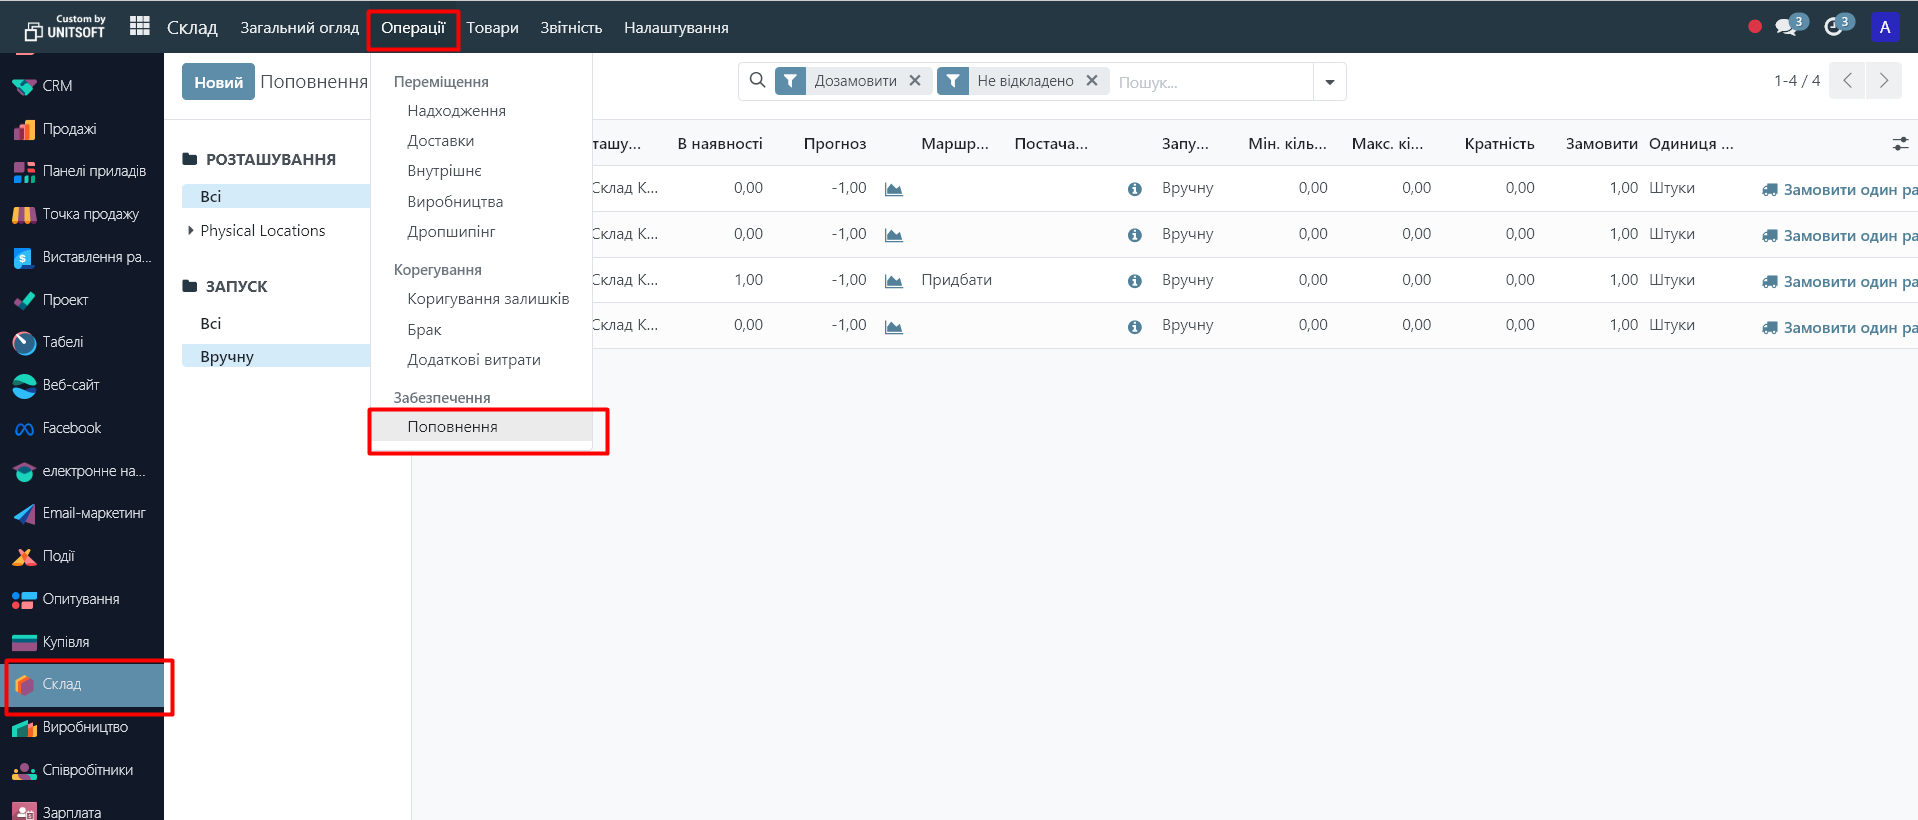
Task: Open the search options dropdown arrow
Action: 1329,82
